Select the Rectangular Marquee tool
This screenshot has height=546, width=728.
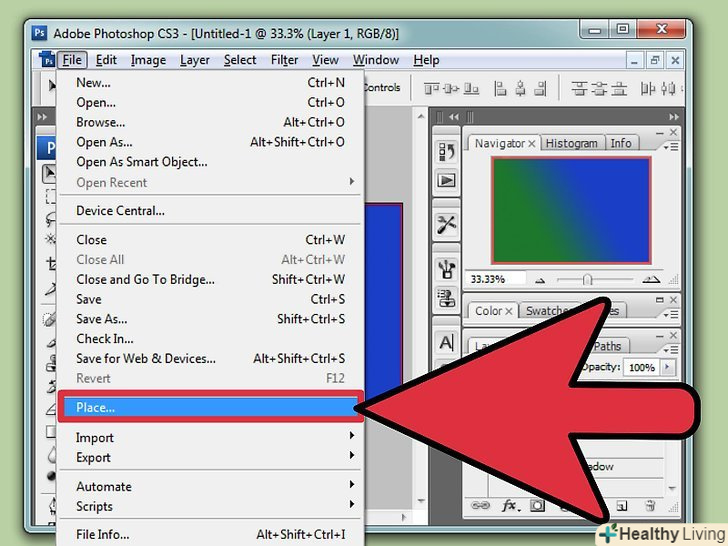(50, 196)
